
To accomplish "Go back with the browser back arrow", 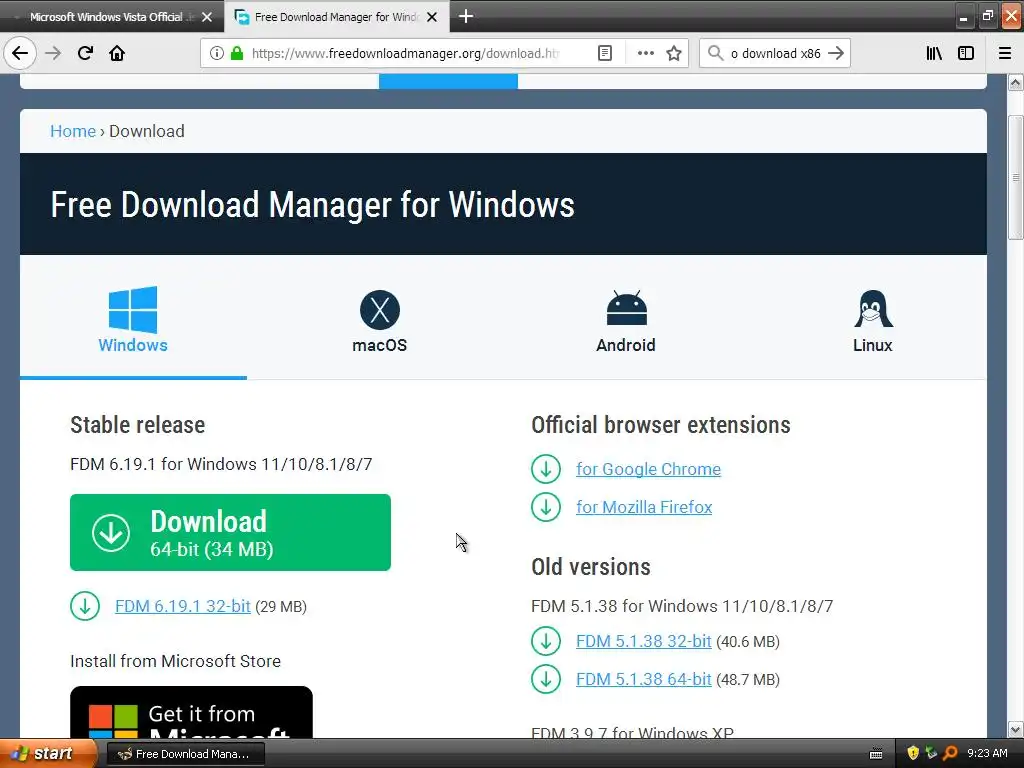I will pyautogui.click(x=20, y=53).
